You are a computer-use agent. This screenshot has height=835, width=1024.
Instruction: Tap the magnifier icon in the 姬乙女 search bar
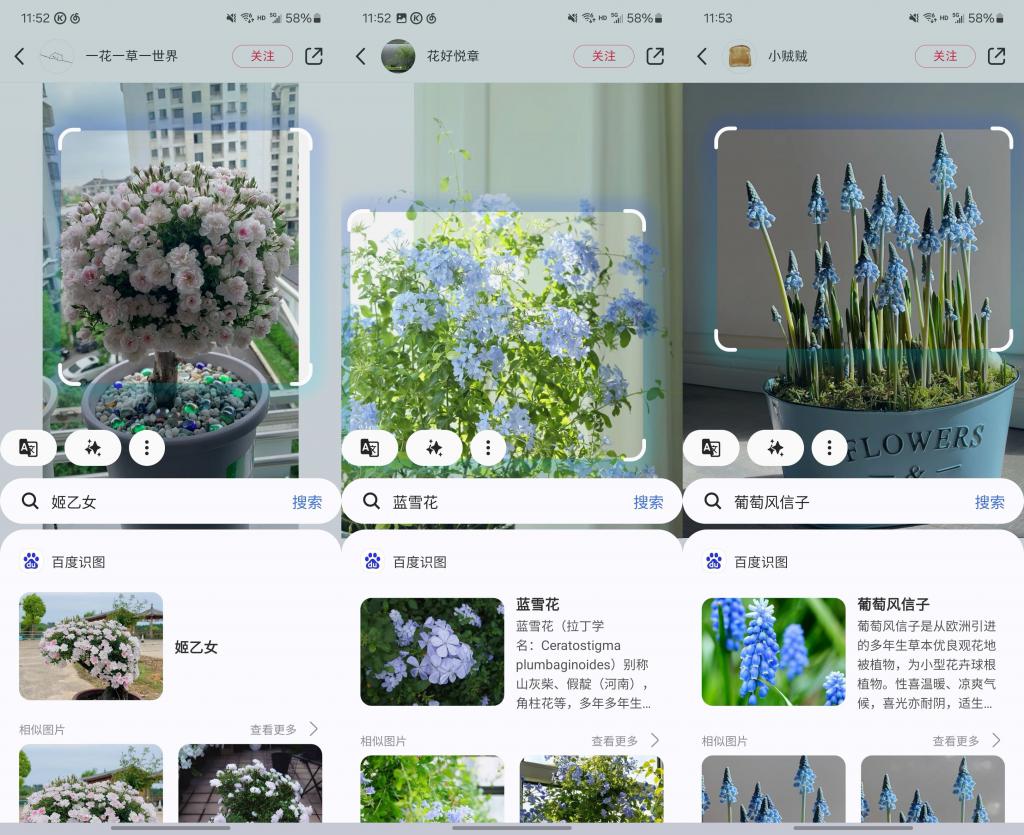pos(30,501)
